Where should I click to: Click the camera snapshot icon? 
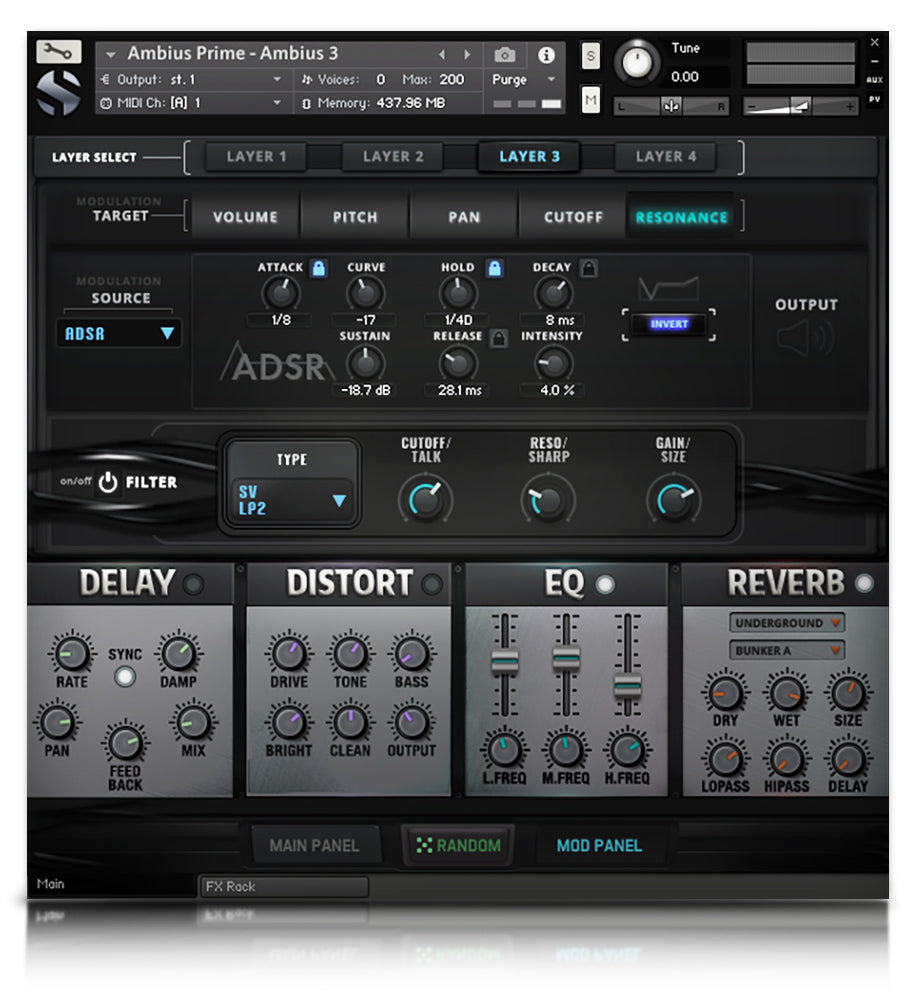[x=506, y=55]
